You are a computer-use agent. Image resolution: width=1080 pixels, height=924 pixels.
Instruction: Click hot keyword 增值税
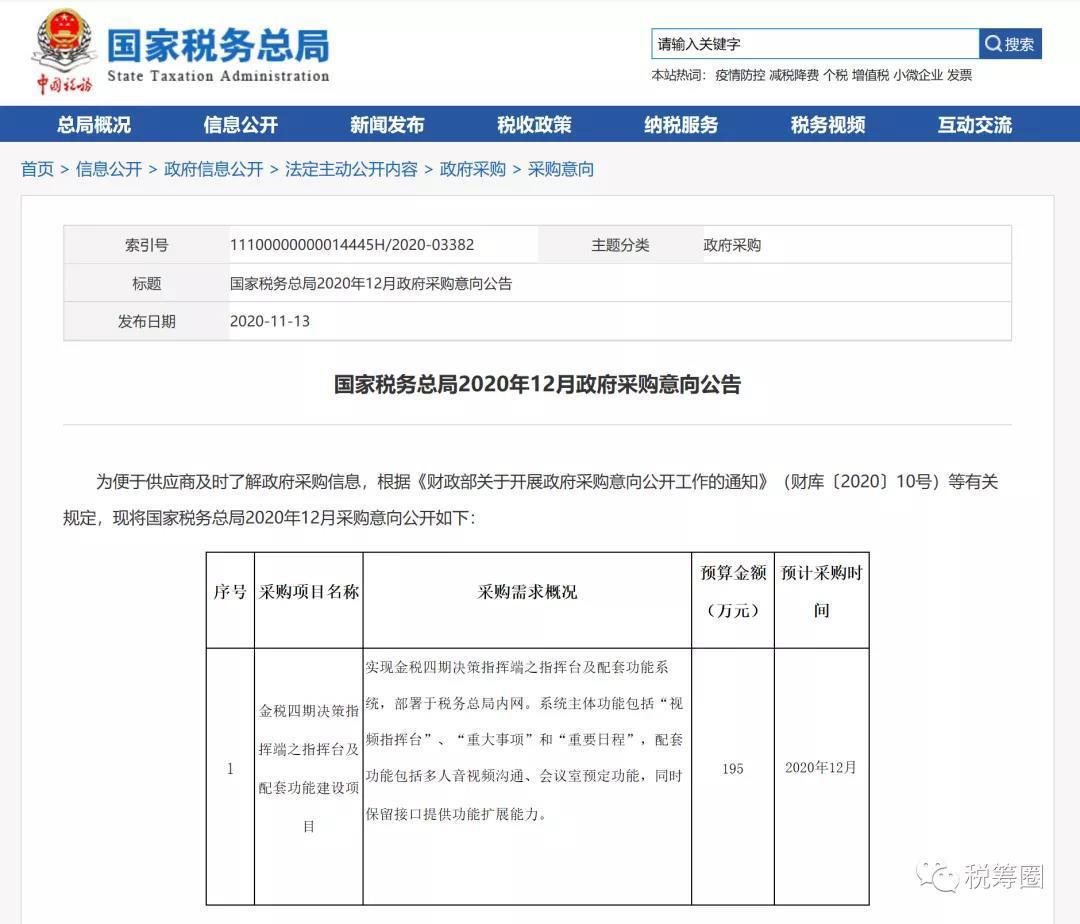[871, 75]
